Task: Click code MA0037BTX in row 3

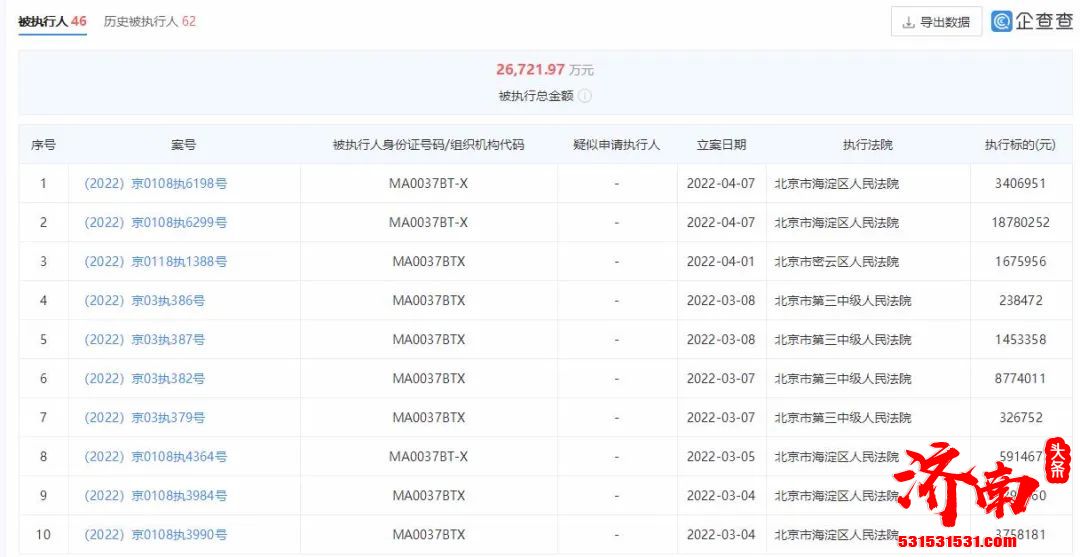Action: pos(428,262)
